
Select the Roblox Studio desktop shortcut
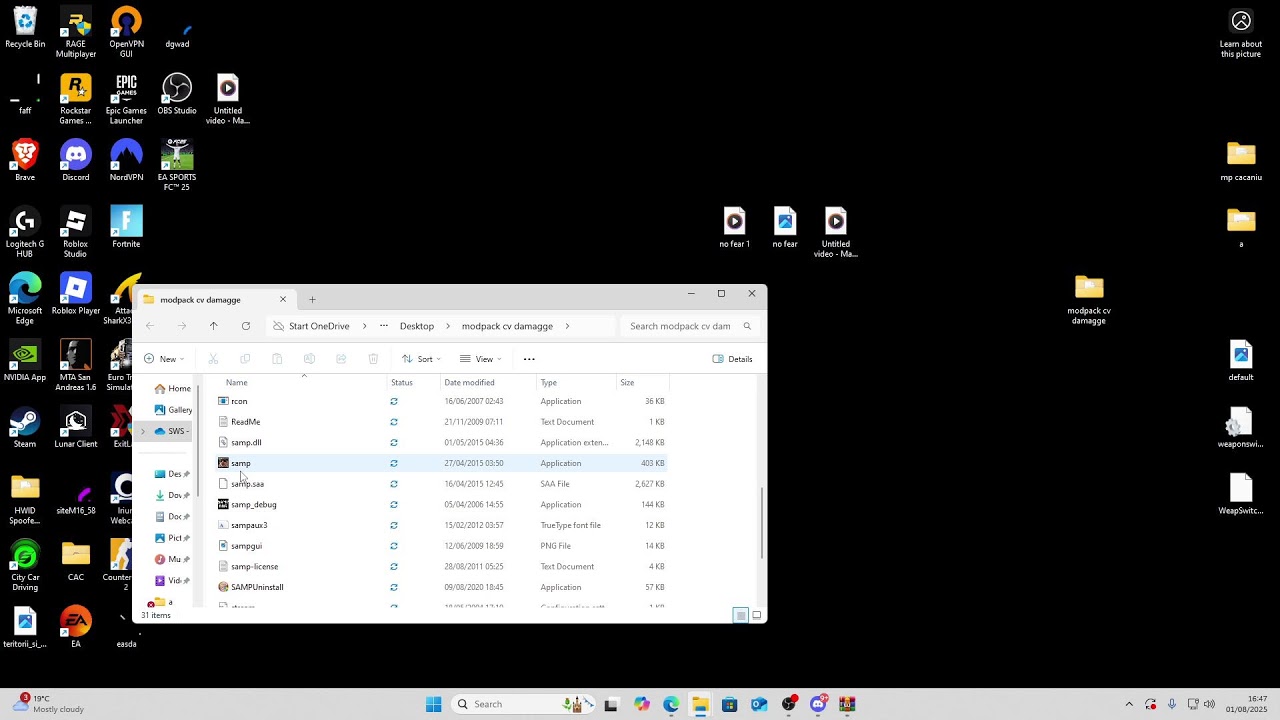point(76,233)
